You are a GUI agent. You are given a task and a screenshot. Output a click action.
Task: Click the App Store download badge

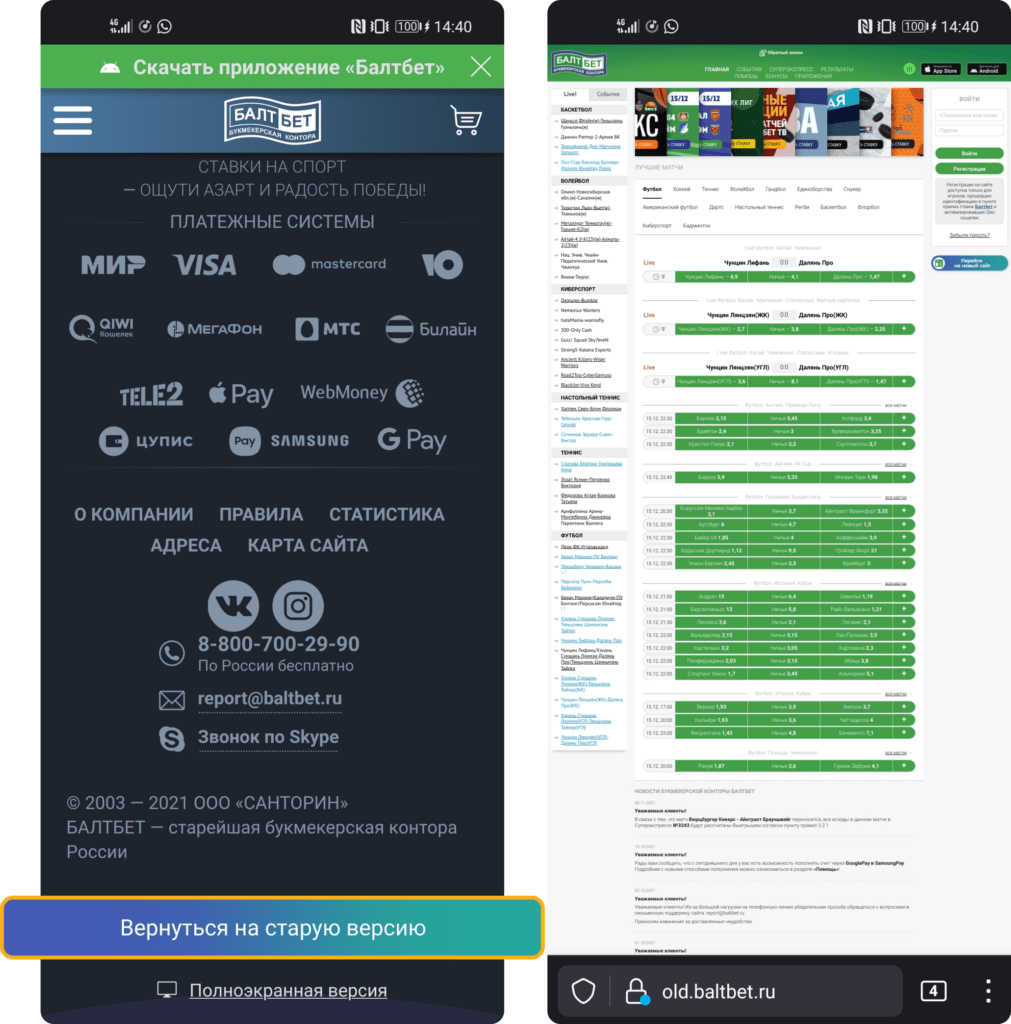939,70
